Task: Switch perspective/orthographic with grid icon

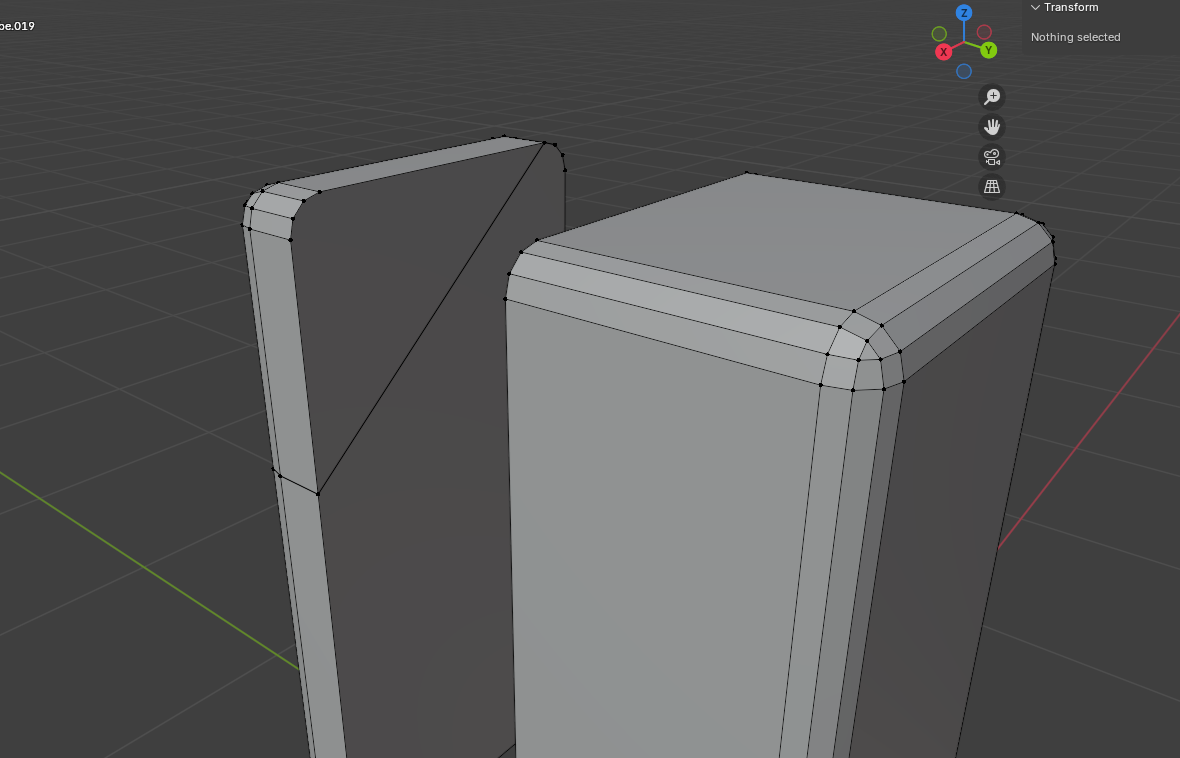Action: tap(992, 187)
